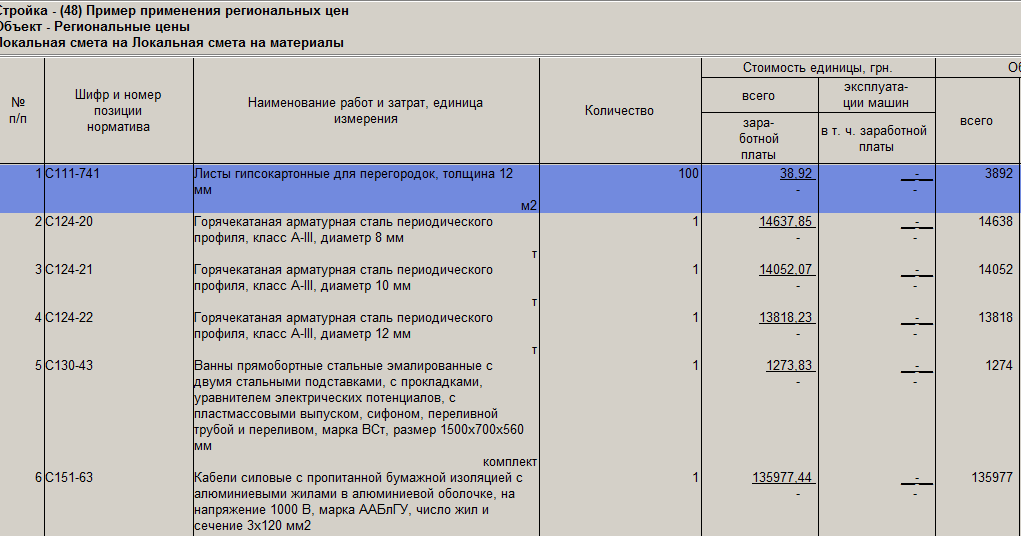Click the 'Стоимость единицы, грн.' header
The height and width of the screenshot is (536, 1021).
[817, 68]
